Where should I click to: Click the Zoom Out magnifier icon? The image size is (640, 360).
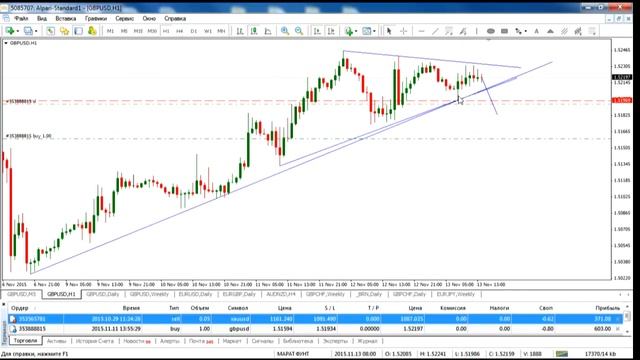point(299,31)
